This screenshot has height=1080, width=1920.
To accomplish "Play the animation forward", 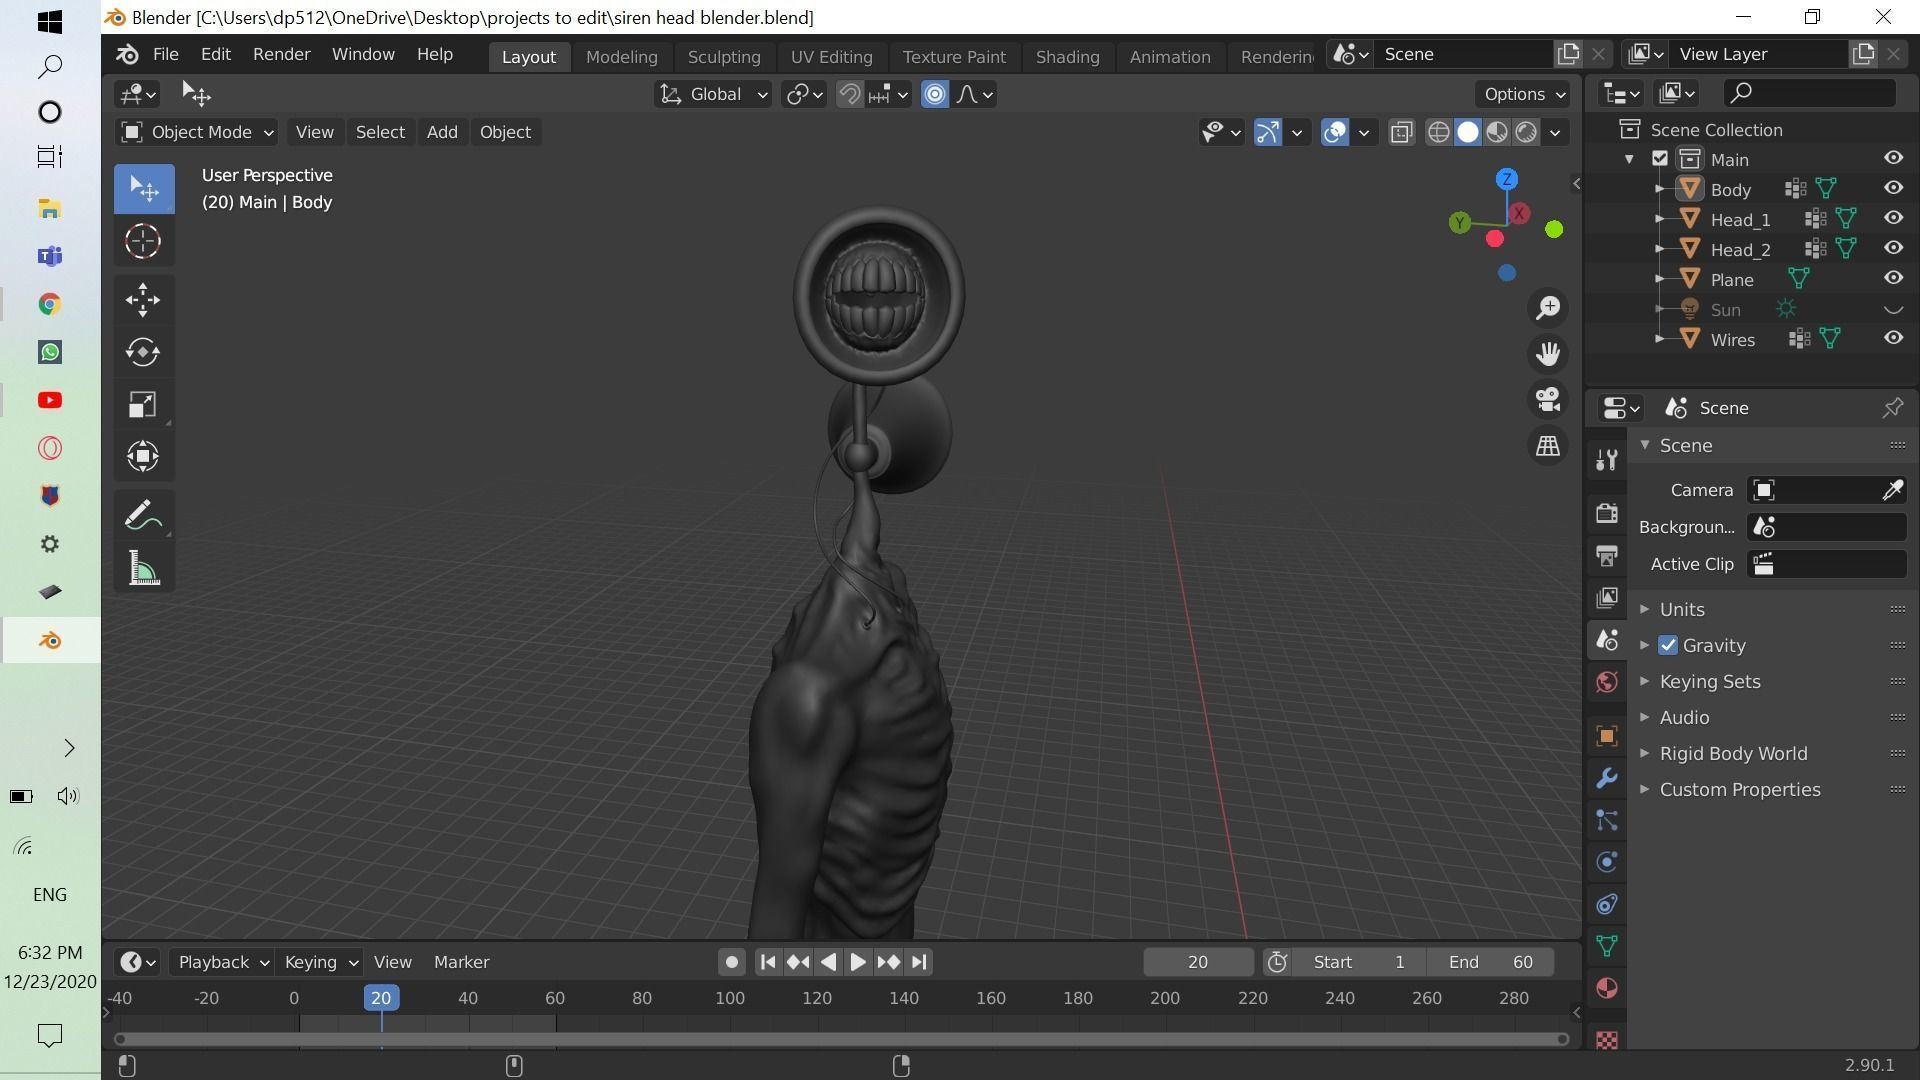I will 858,962.
